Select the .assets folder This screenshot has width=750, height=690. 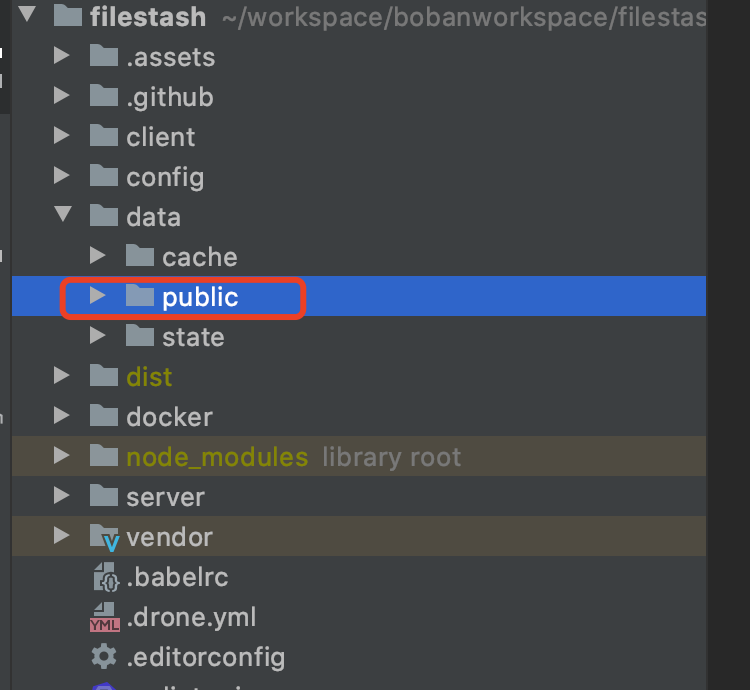tap(169, 57)
